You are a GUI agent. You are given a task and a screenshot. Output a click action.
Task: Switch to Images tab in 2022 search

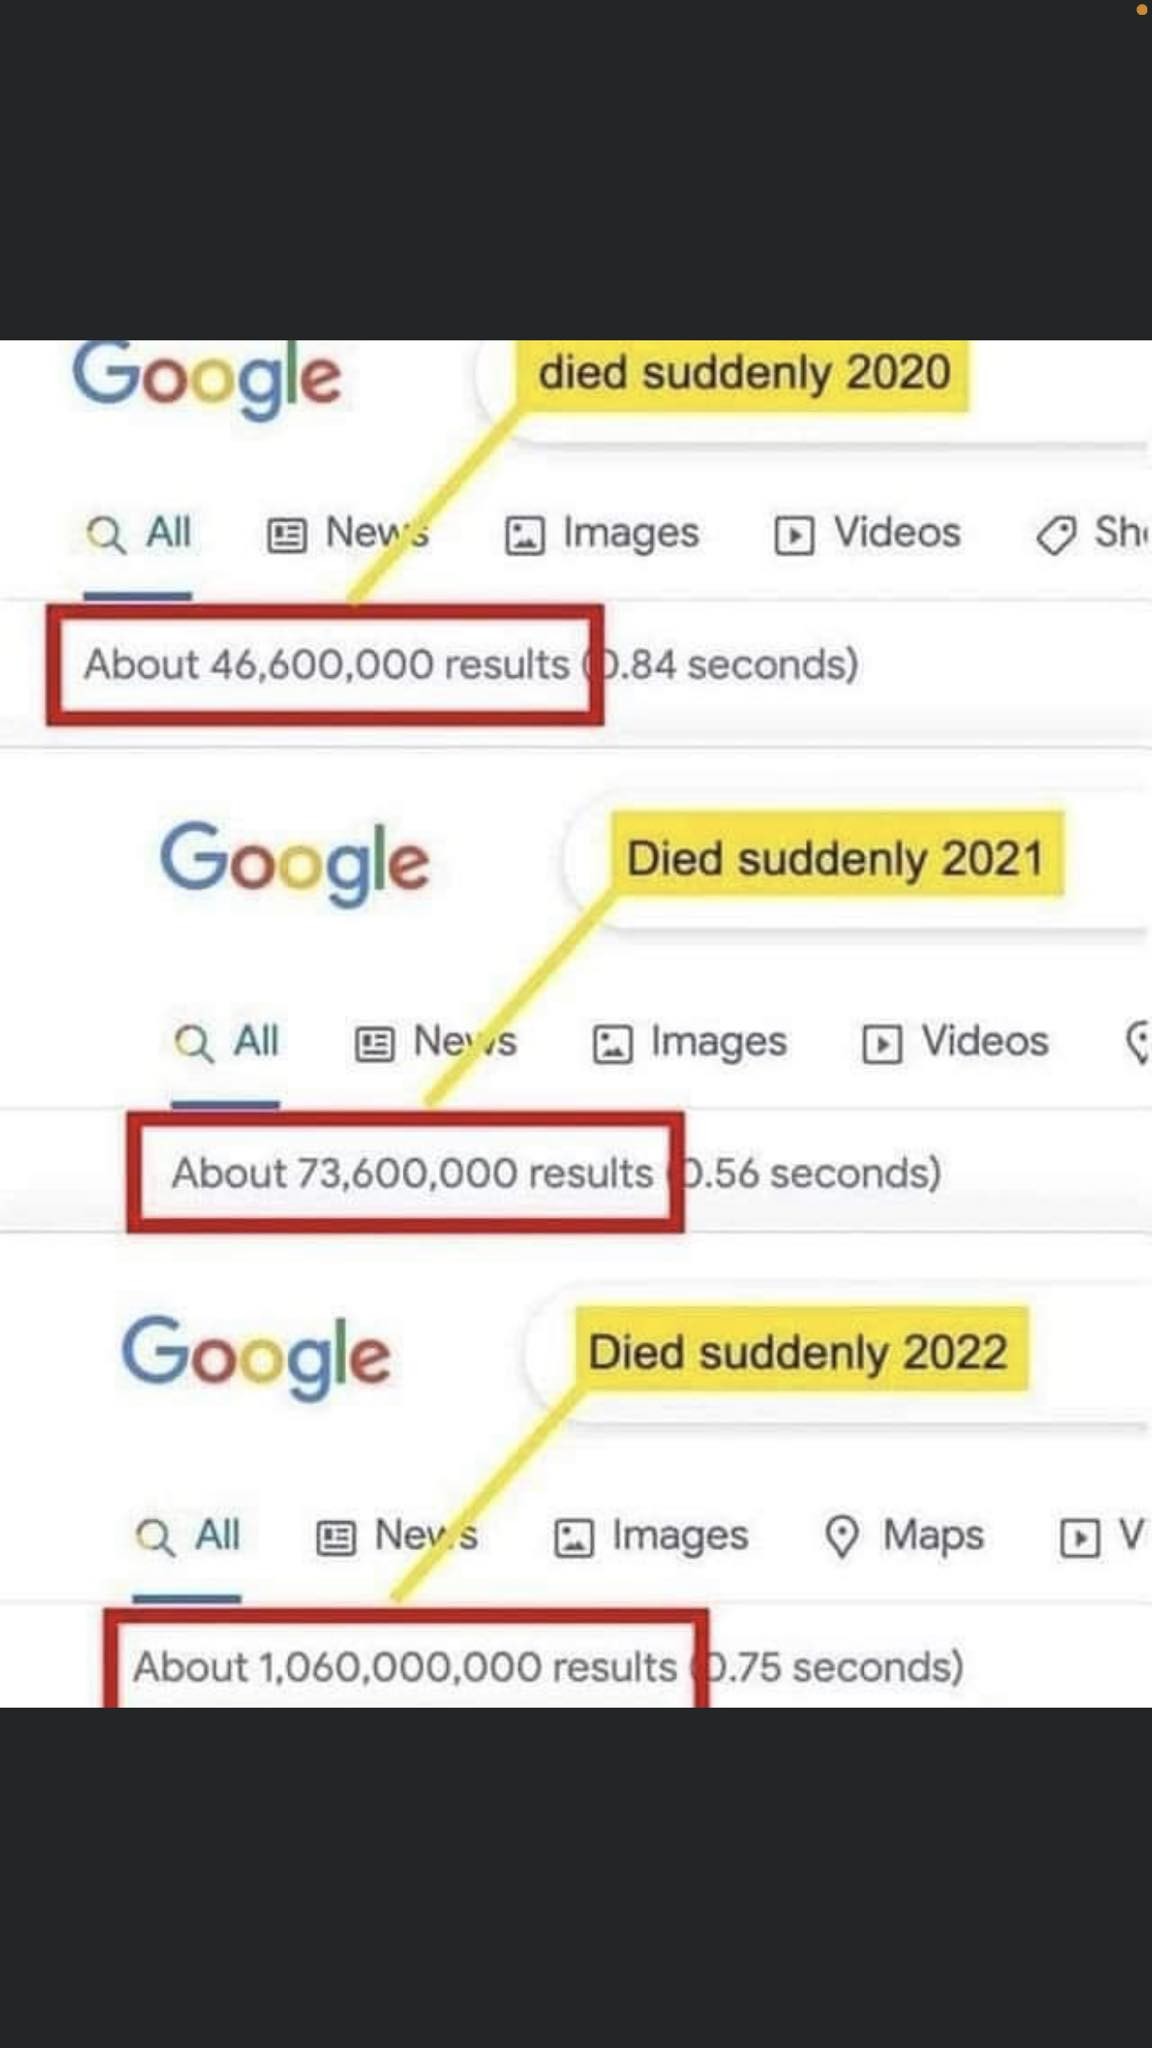click(679, 1536)
